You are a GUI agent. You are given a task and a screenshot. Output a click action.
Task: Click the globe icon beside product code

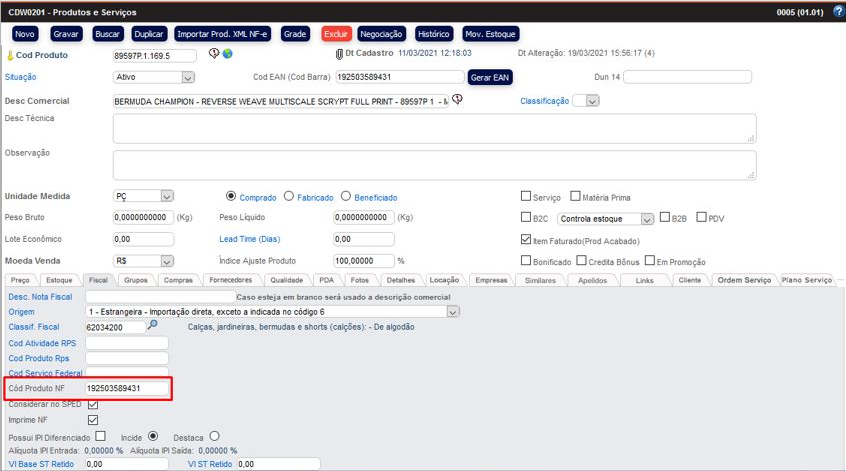pos(227,54)
